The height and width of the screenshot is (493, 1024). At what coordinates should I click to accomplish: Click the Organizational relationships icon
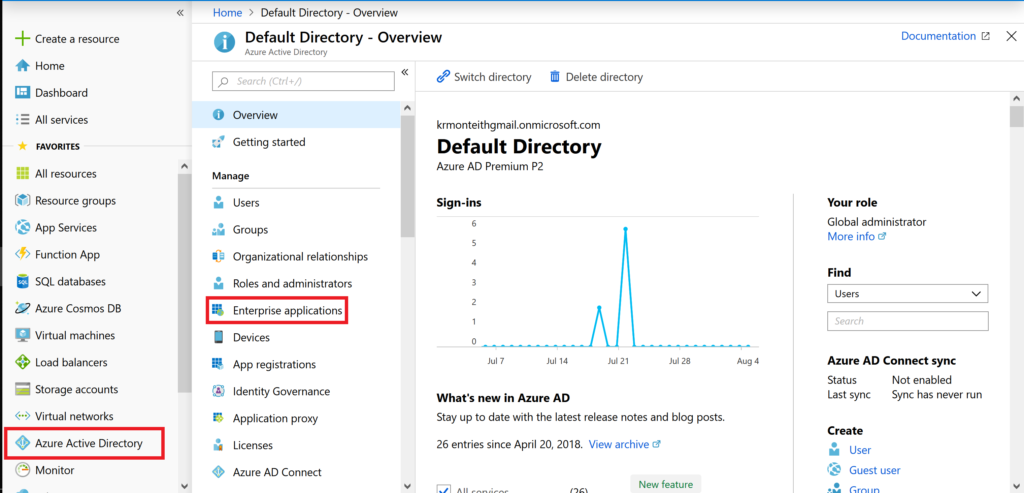coord(219,257)
